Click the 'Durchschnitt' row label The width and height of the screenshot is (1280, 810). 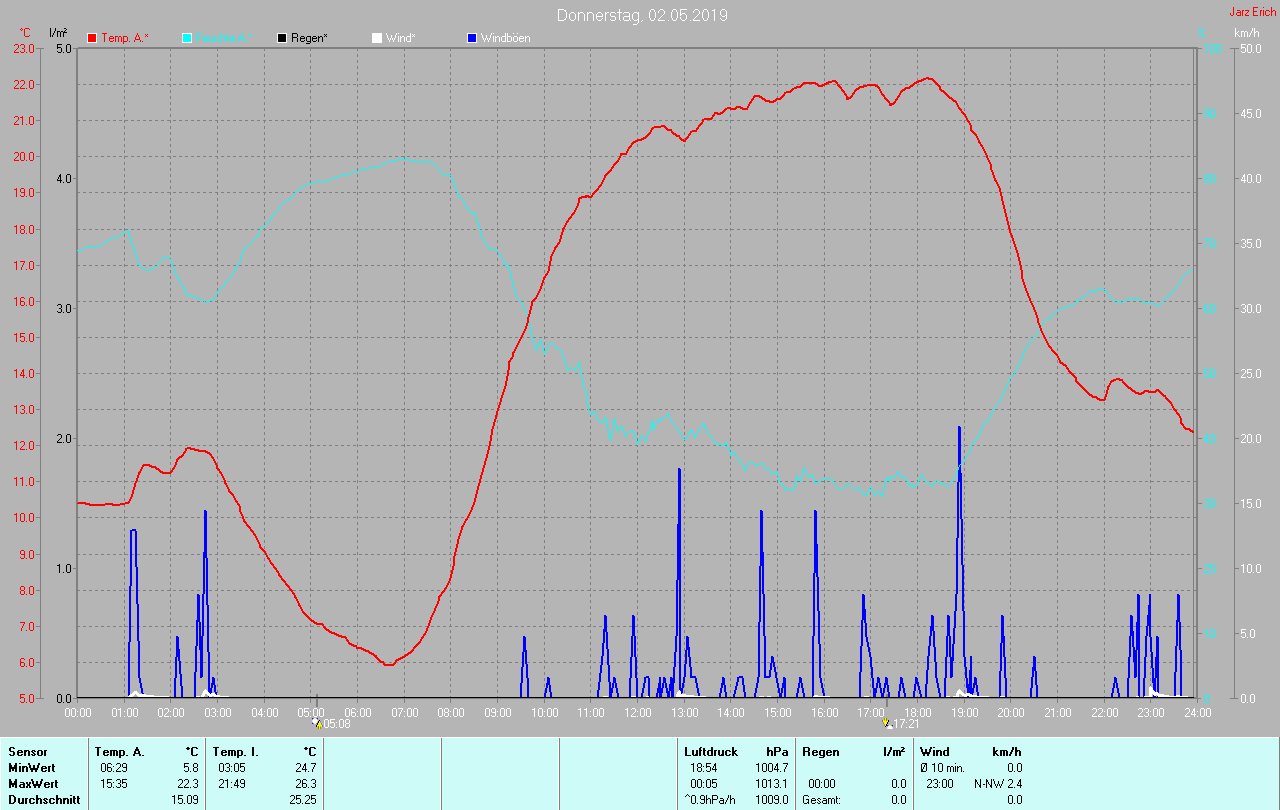(x=44, y=800)
